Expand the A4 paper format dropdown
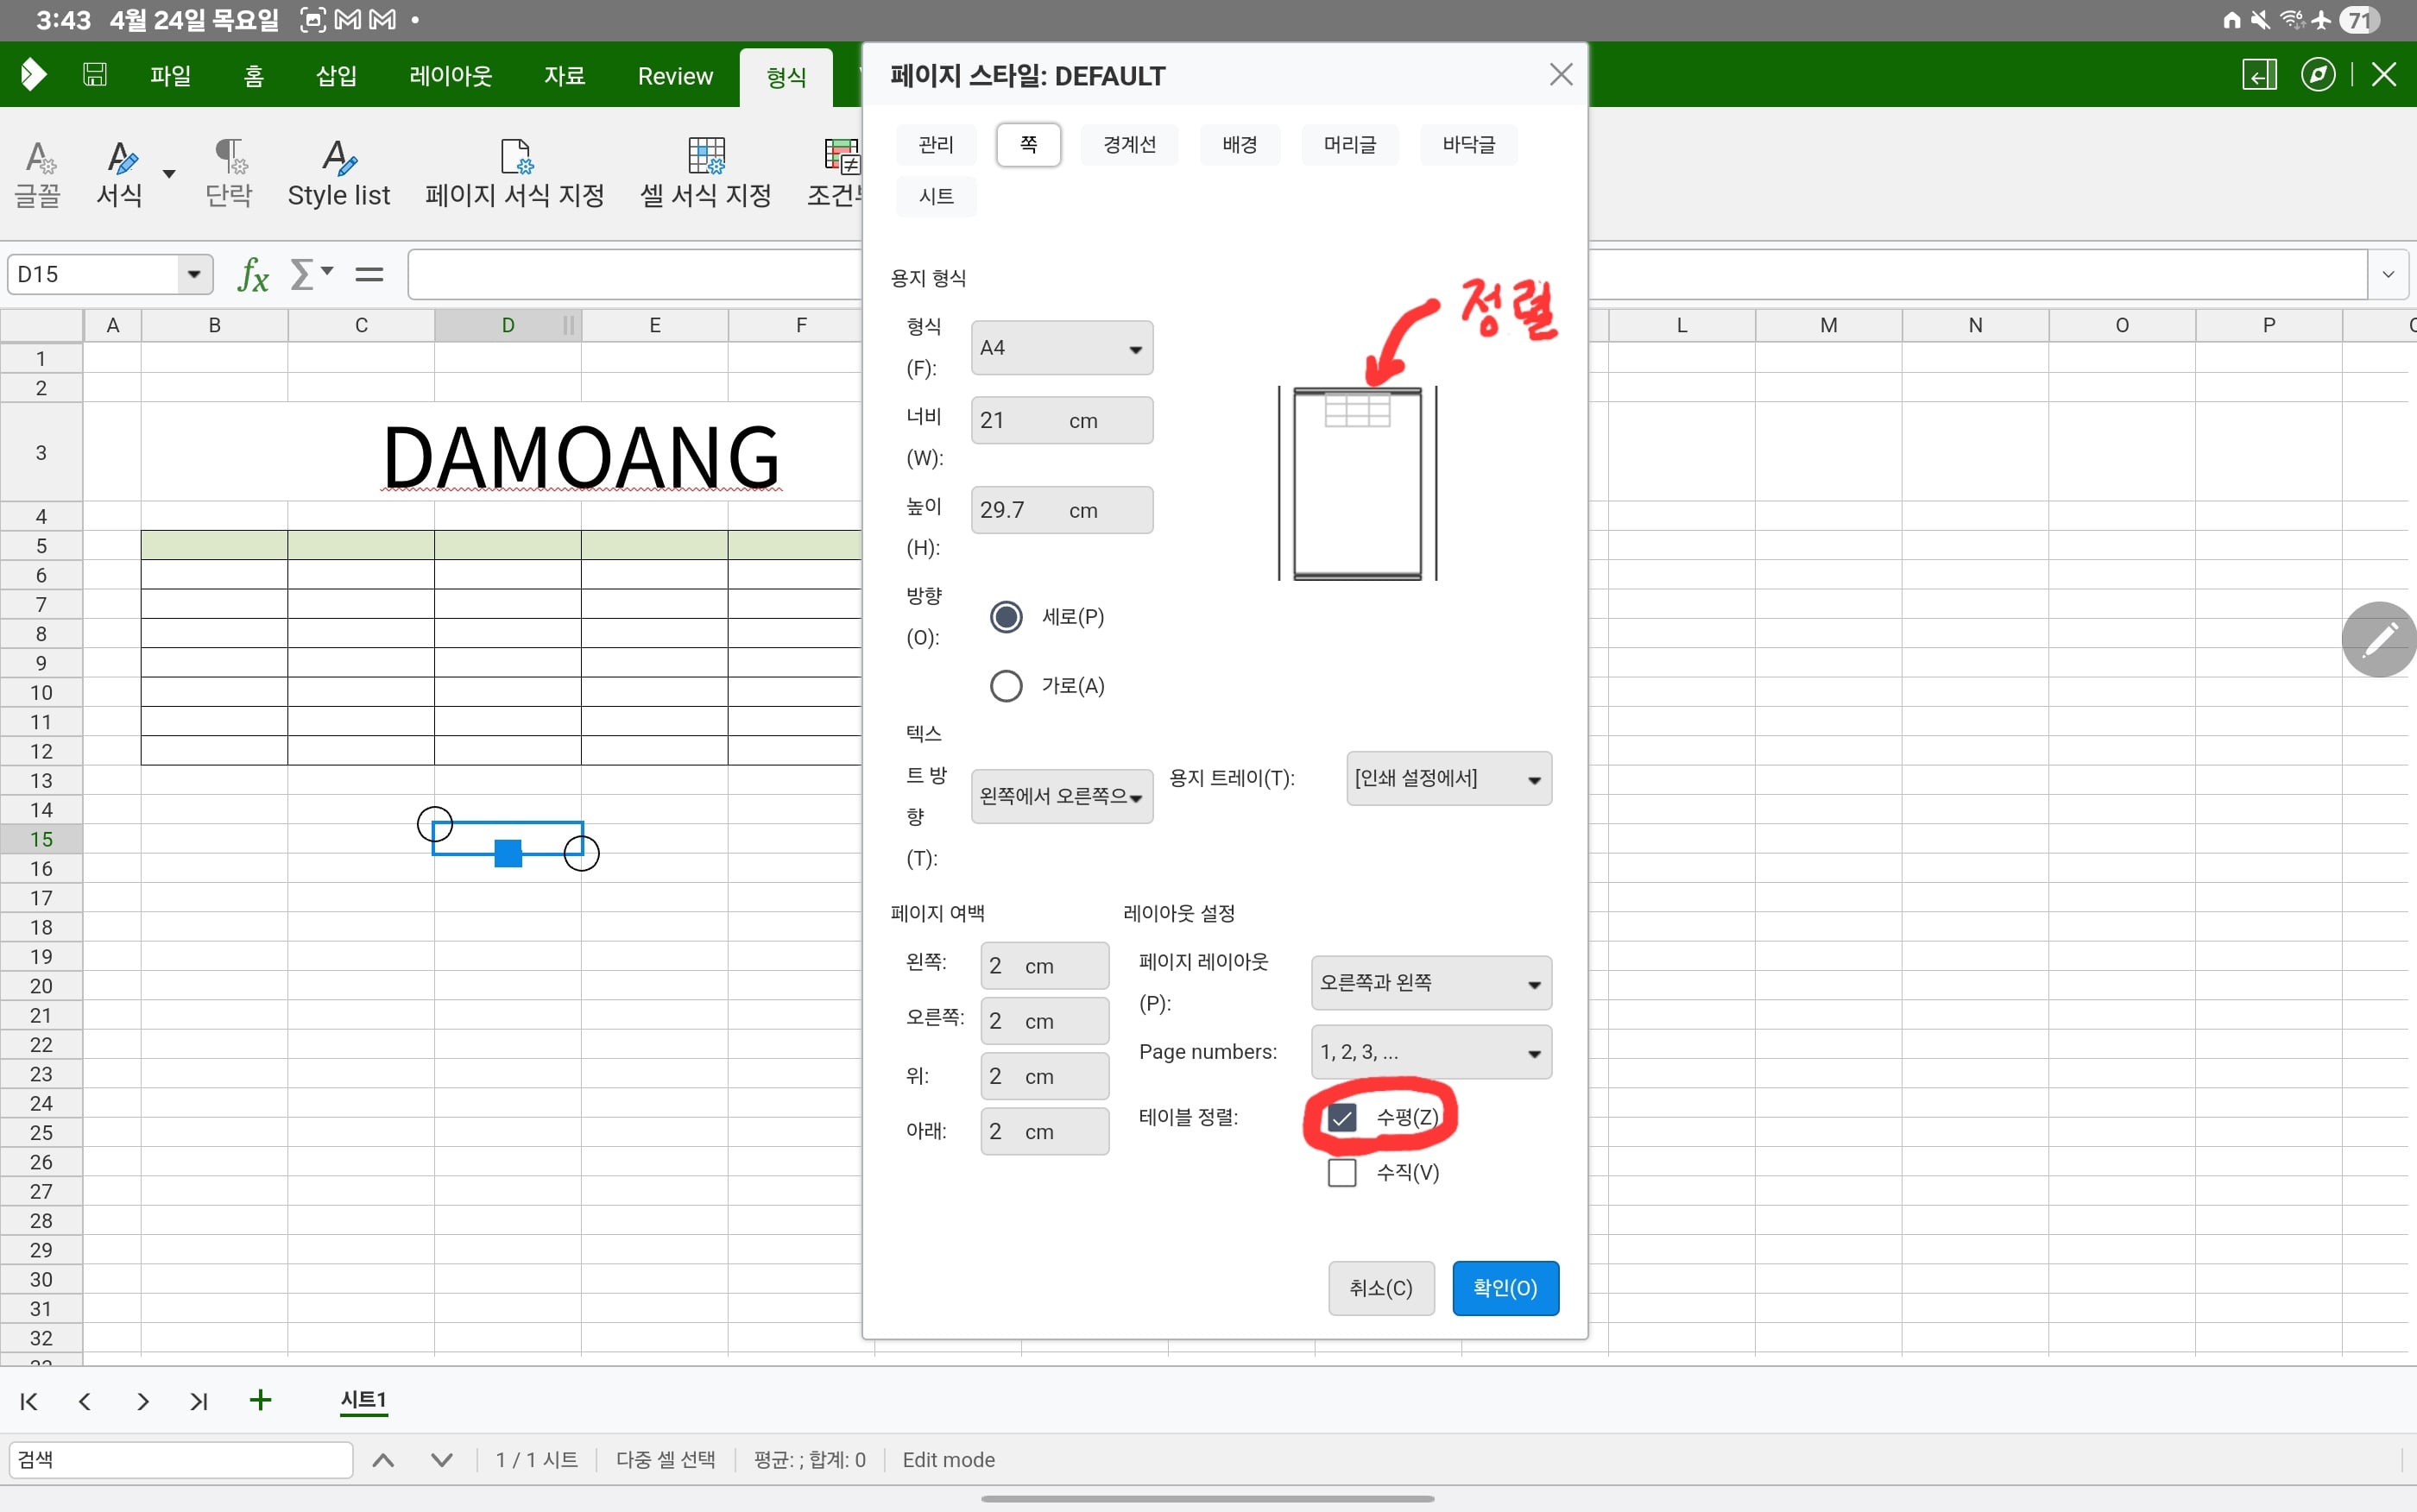Viewport: 2417px width, 1512px height. (1061, 348)
